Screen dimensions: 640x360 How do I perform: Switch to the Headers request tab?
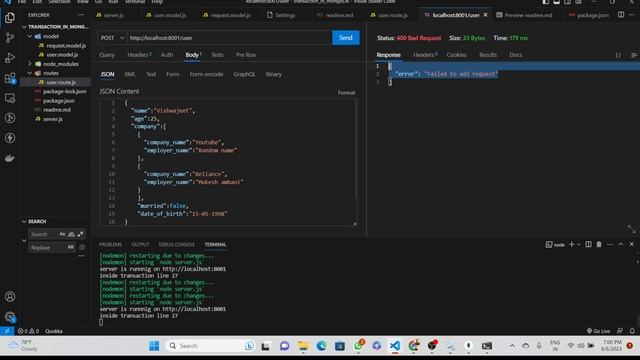click(x=139, y=55)
